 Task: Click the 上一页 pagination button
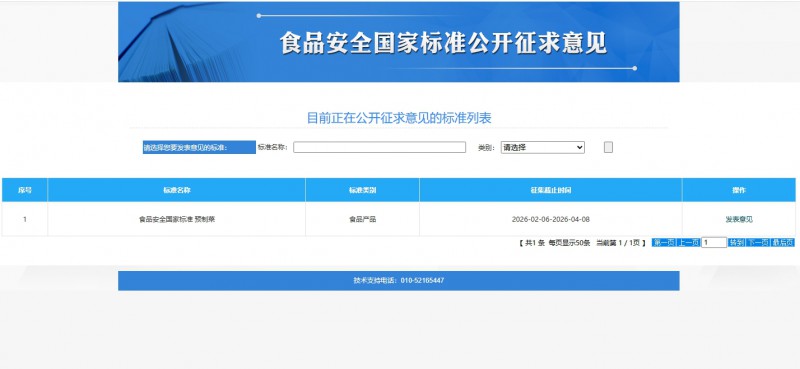click(688, 242)
